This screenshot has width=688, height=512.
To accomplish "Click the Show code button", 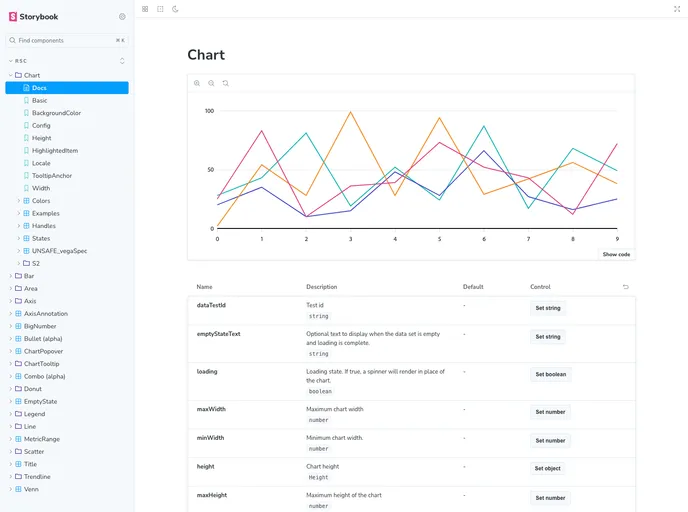I will coord(616,254).
